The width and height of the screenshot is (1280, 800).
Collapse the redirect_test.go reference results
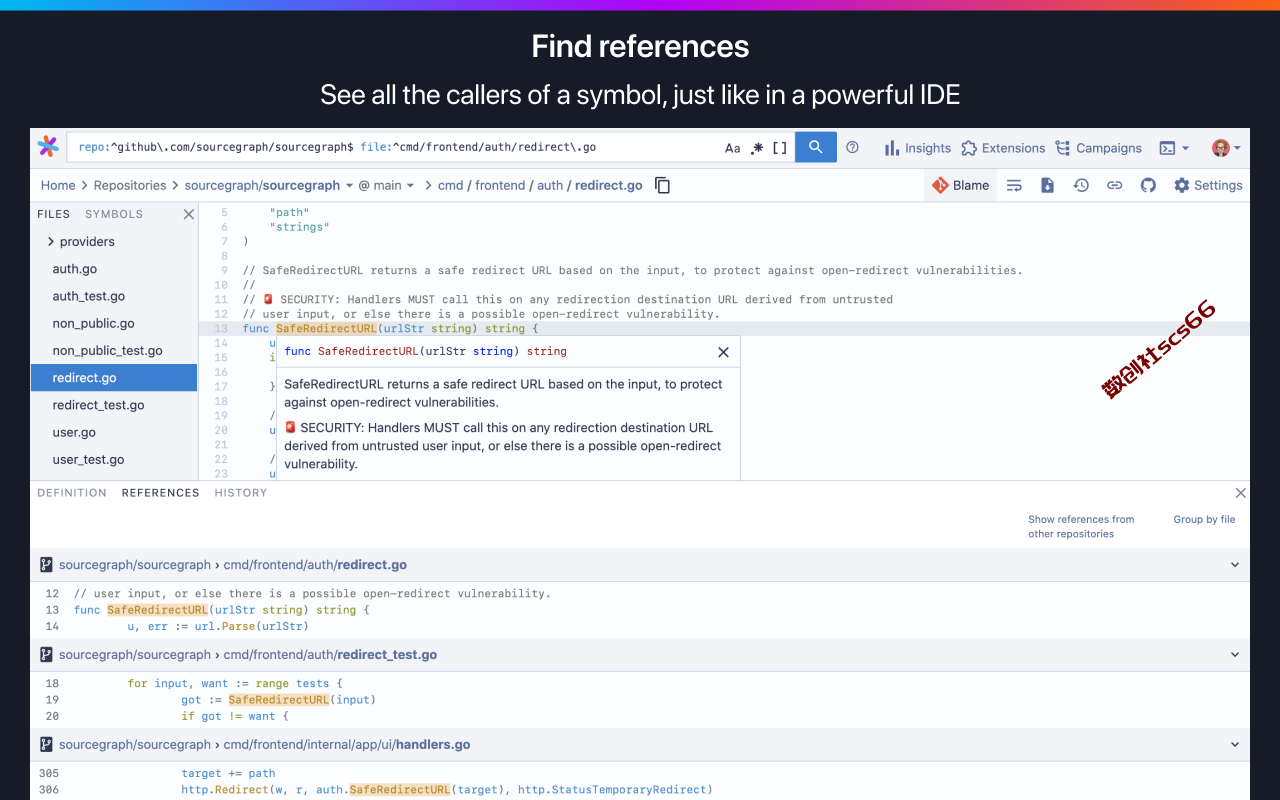pyautogui.click(x=1235, y=655)
